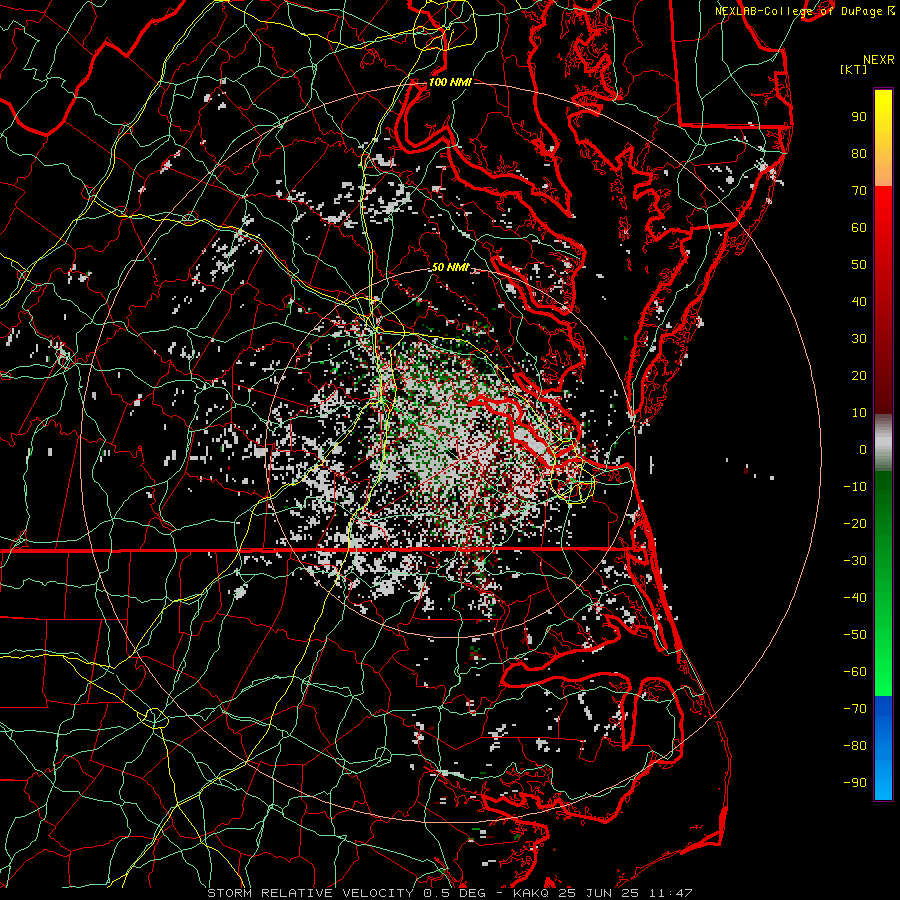900x900 pixels.
Task: Click the 0 value on the velocity scale
Action: [x=863, y=450]
